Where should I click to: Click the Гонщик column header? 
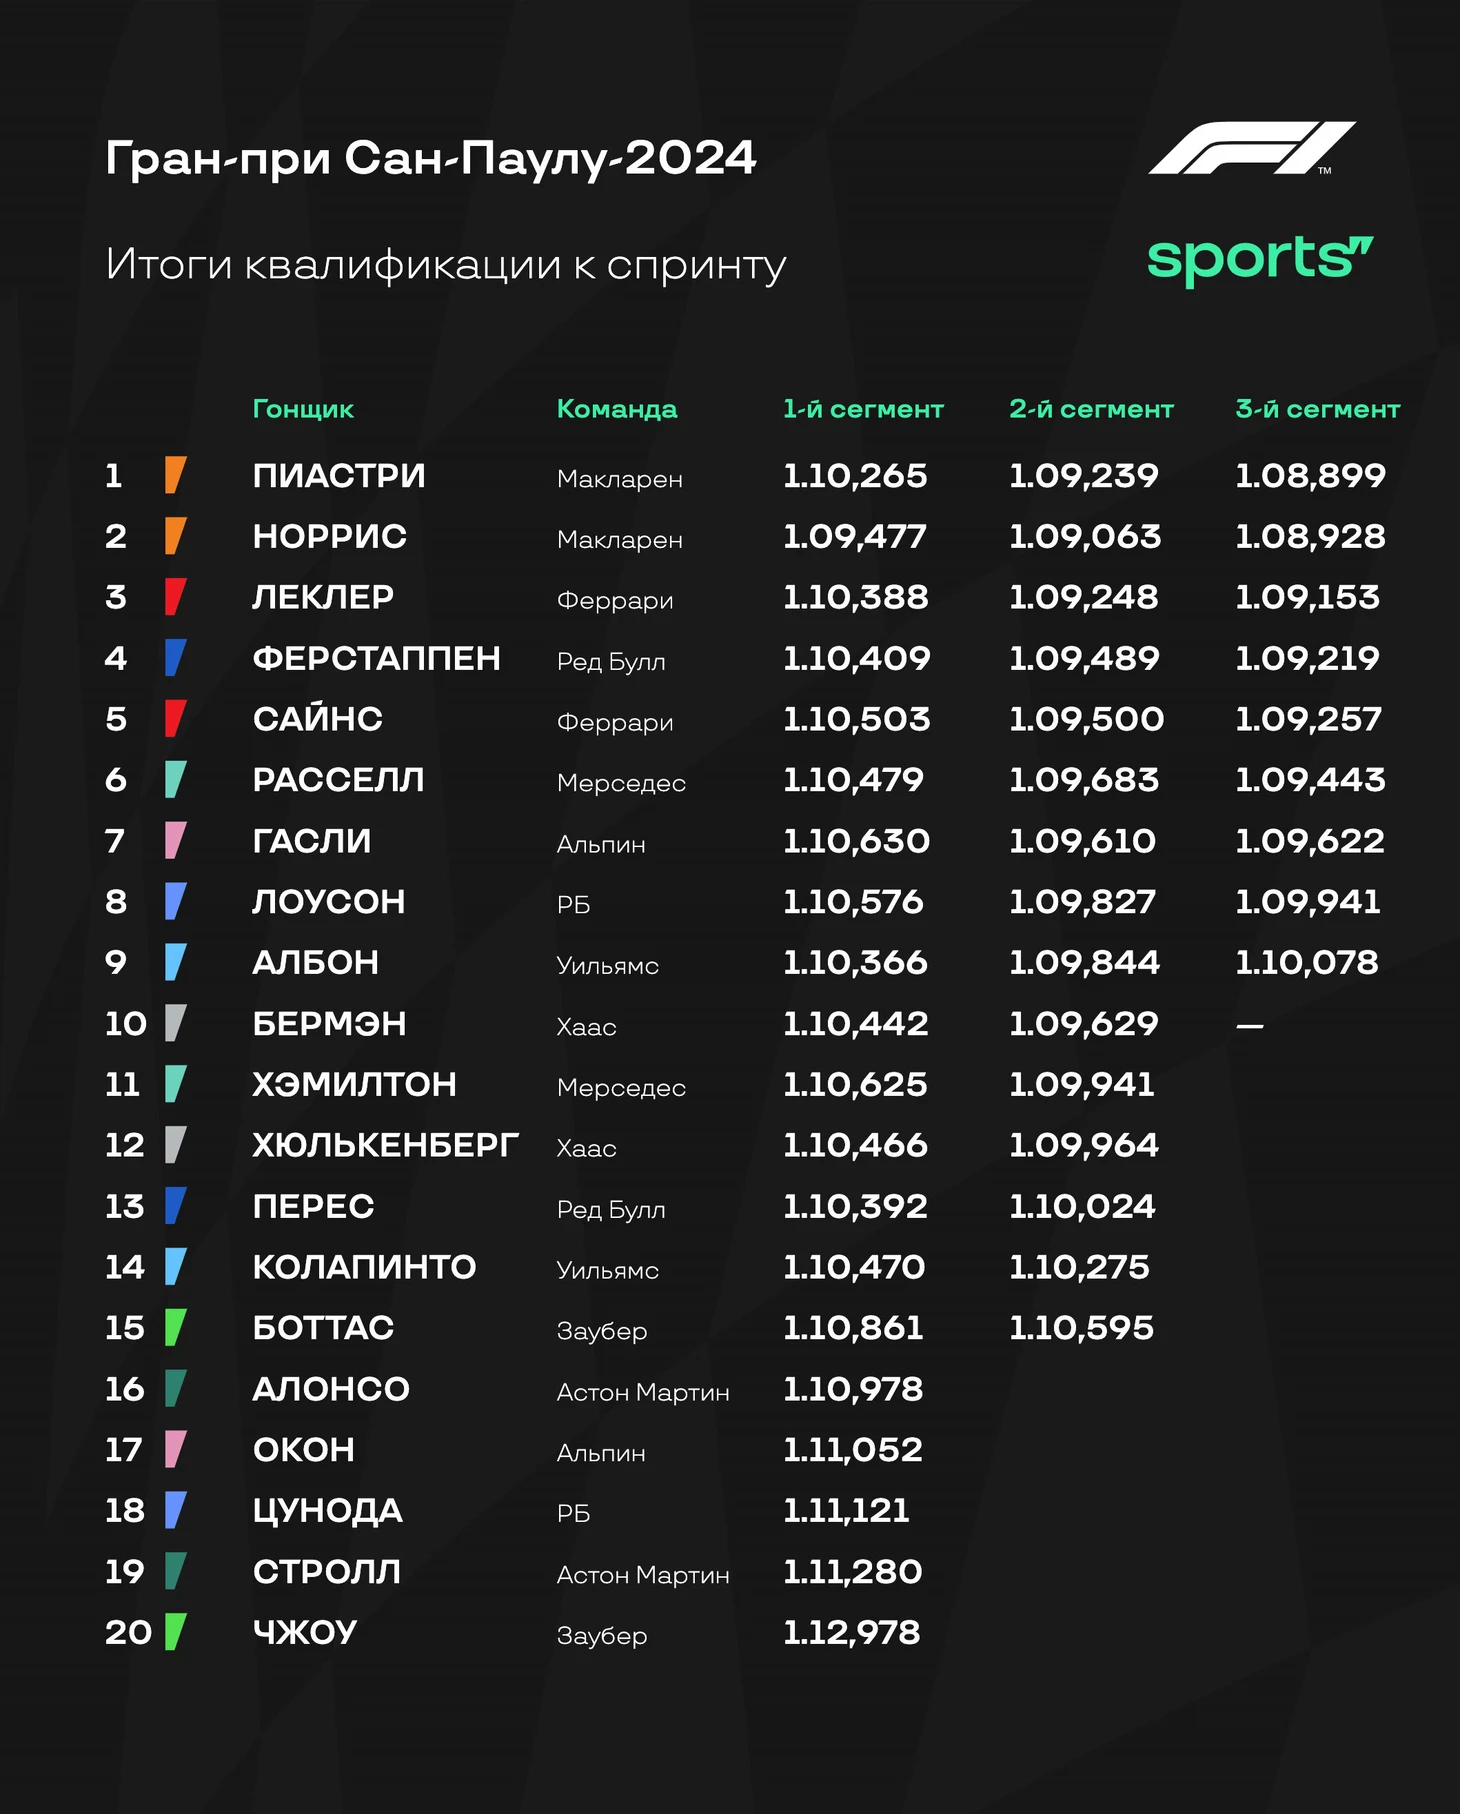coord(303,409)
